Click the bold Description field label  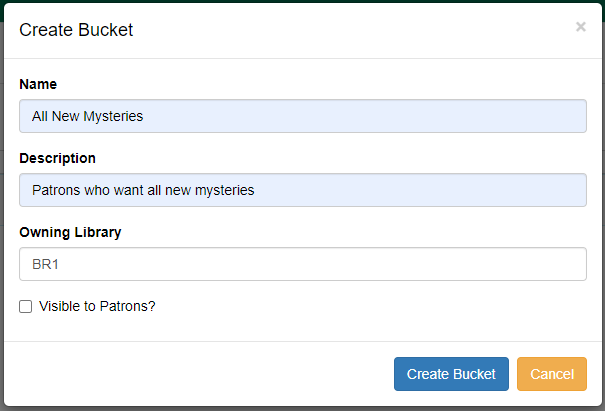point(57,158)
